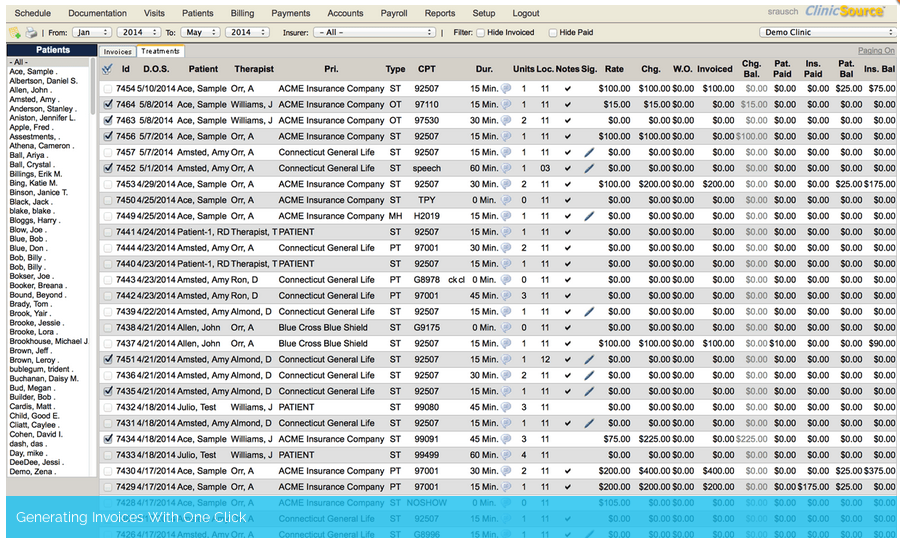Open the To month dropdown showing May
Viewport: 900px width, 540px height.
coord(200,33)
